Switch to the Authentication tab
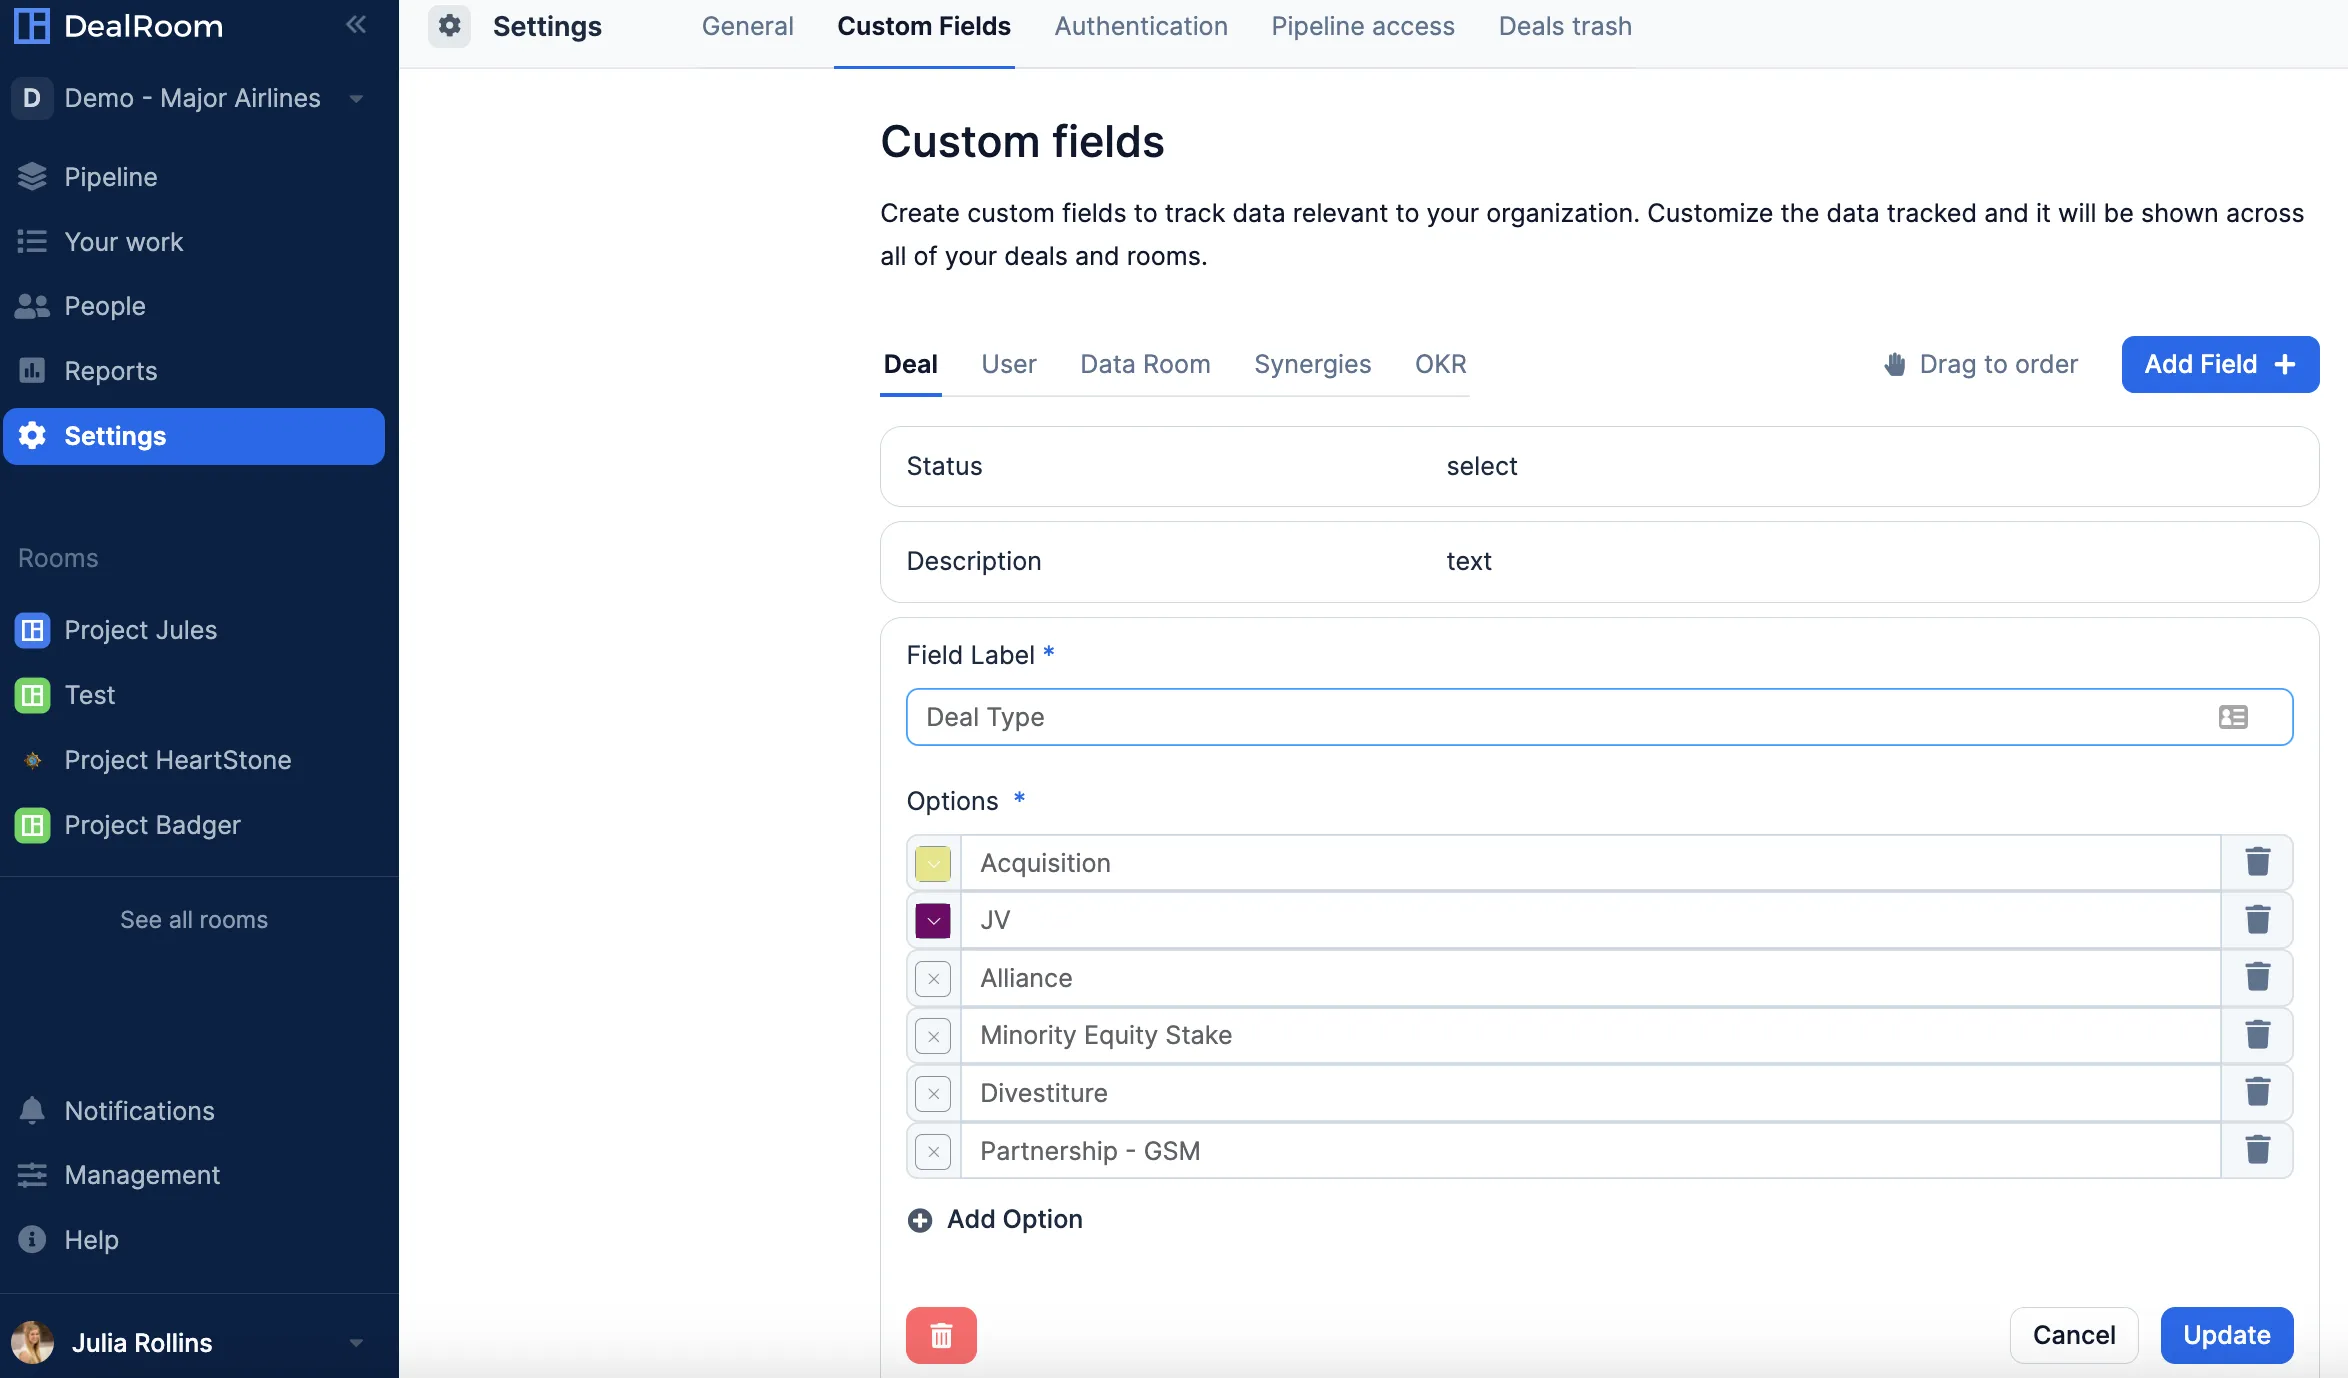 pos(1140,26)
